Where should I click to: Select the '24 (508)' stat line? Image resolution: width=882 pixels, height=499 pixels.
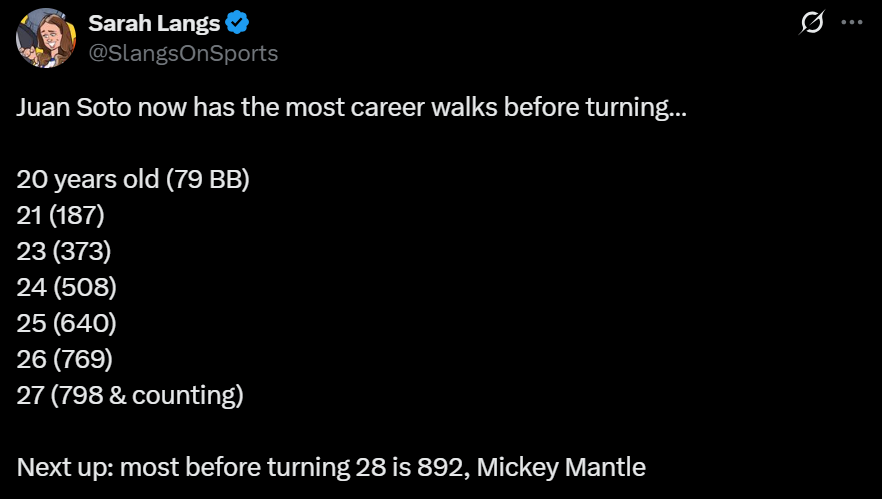pos(66,287)
